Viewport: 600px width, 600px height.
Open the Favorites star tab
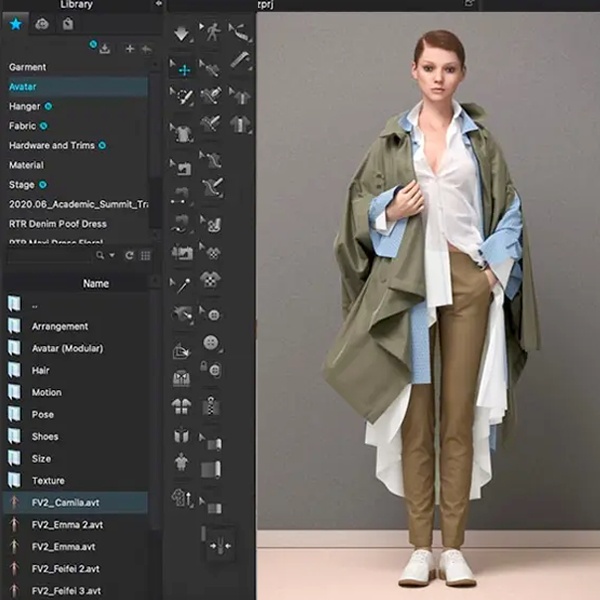pyautogui.click(x=16, y=24)
